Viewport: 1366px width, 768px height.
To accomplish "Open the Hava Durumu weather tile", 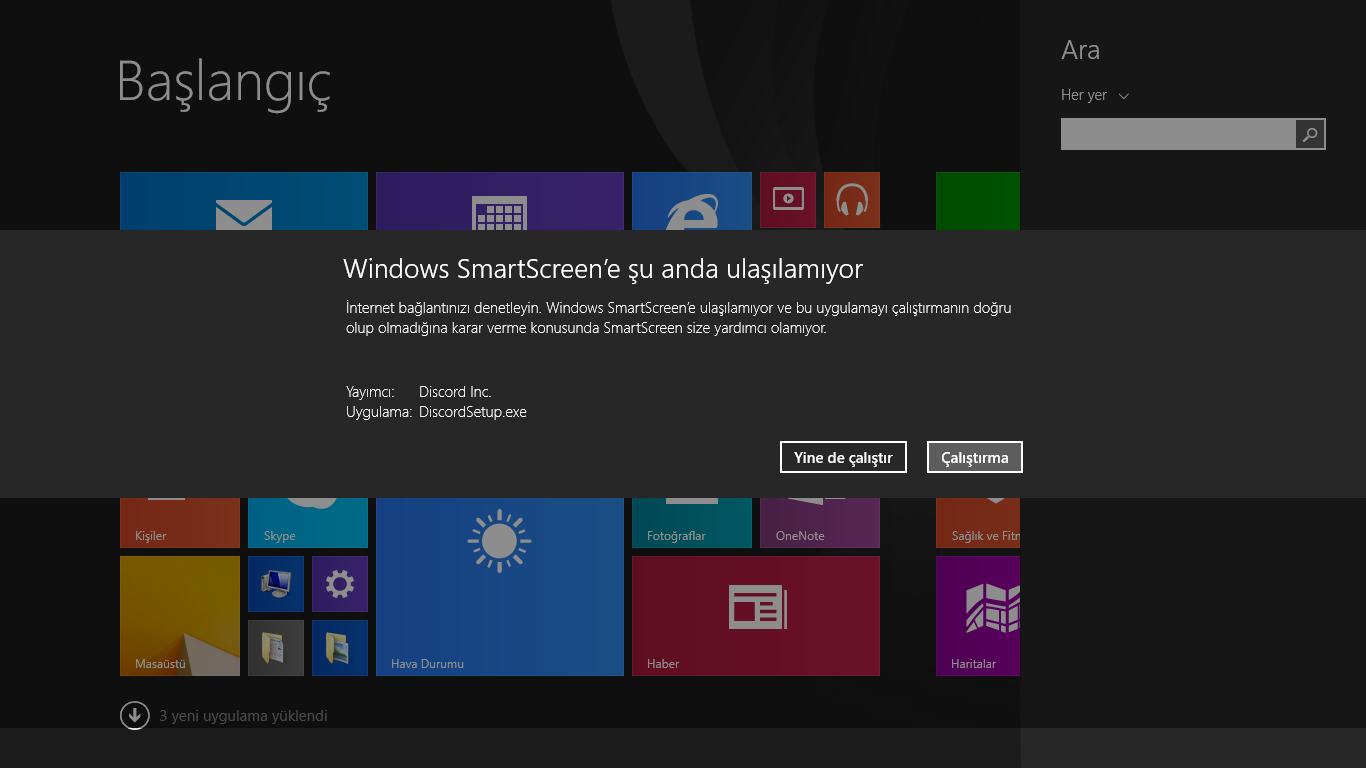I will pyautogui.click(x=500, y=587).
